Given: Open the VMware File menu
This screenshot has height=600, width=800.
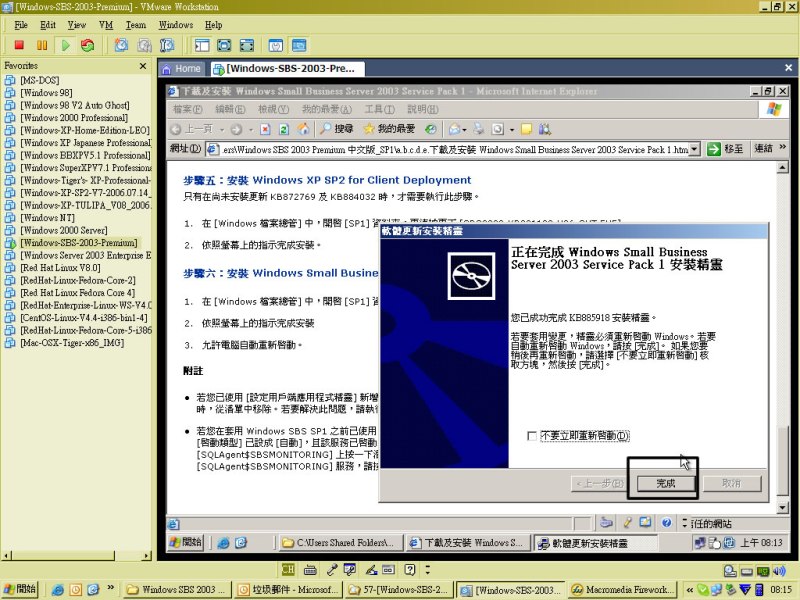Looking at the screenshot, I should [x=21, y=25].
